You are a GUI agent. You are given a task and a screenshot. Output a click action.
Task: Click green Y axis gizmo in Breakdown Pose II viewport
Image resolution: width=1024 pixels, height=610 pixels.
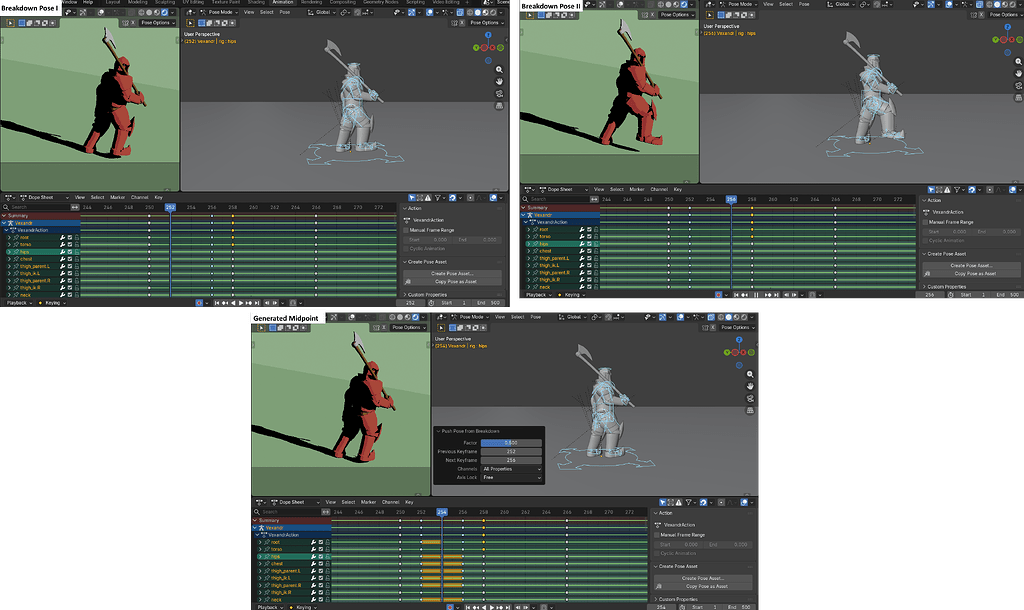tap(995, 40)
